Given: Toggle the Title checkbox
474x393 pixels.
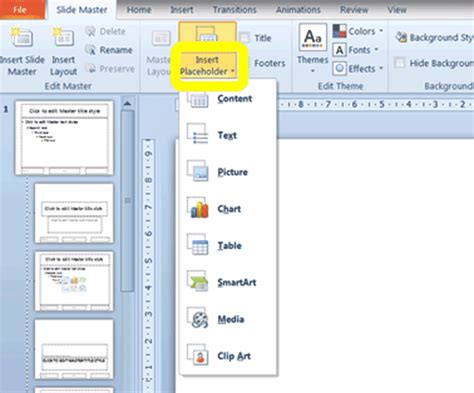Looking at the screenshot, I should (x=245, y=38).
